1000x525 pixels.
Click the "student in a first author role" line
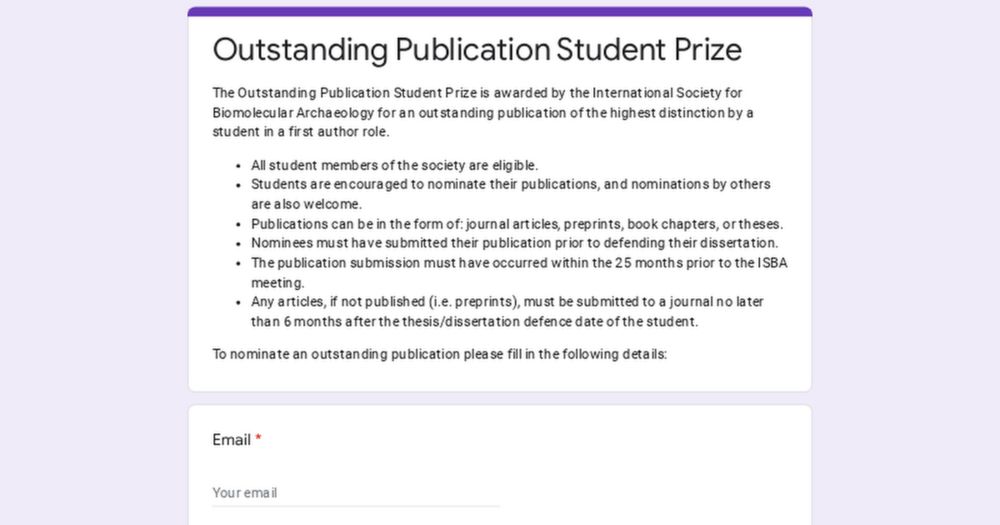[300, 132]
